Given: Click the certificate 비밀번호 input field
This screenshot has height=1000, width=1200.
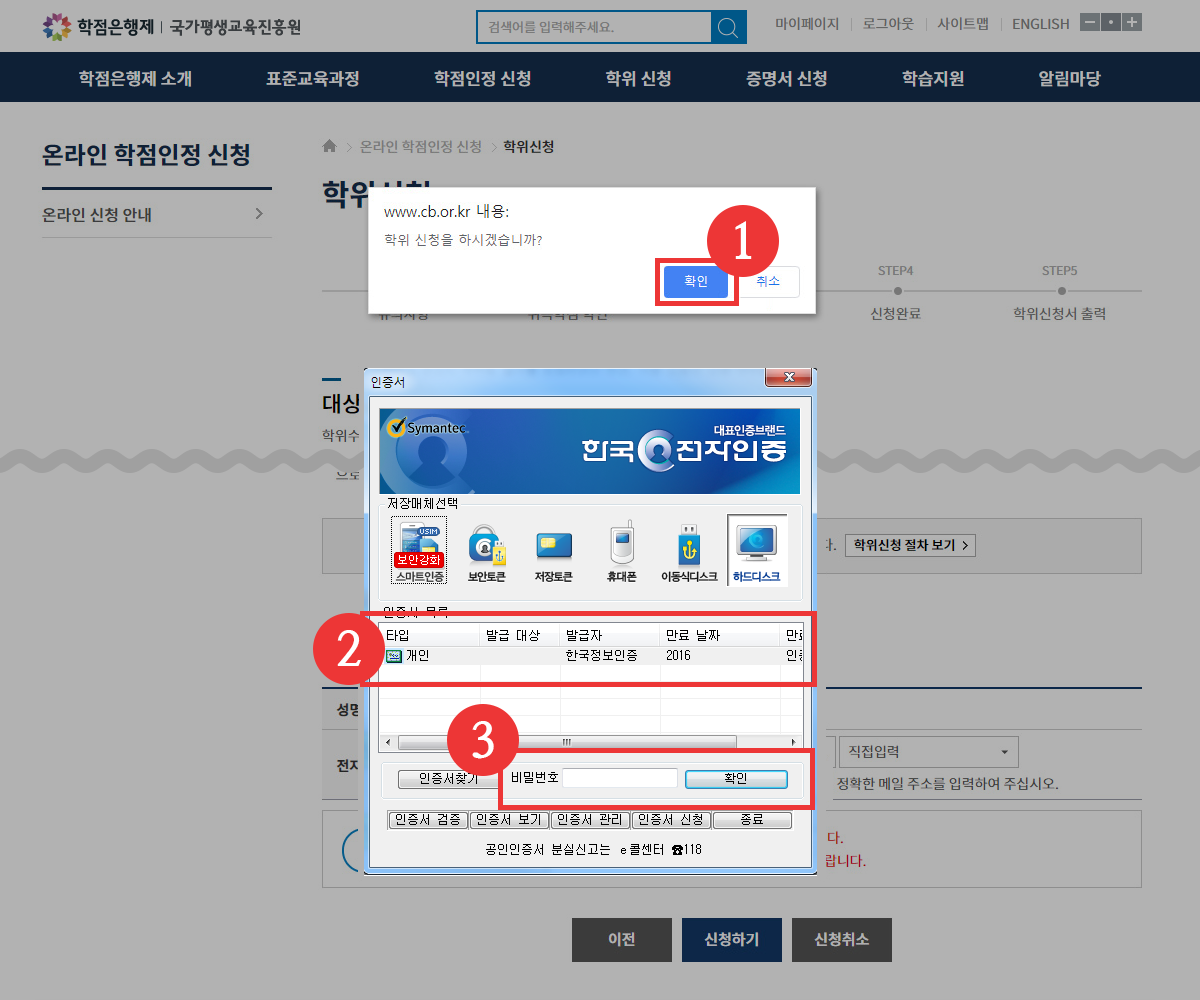Looking at the screenshot, I should coord(620,778).
